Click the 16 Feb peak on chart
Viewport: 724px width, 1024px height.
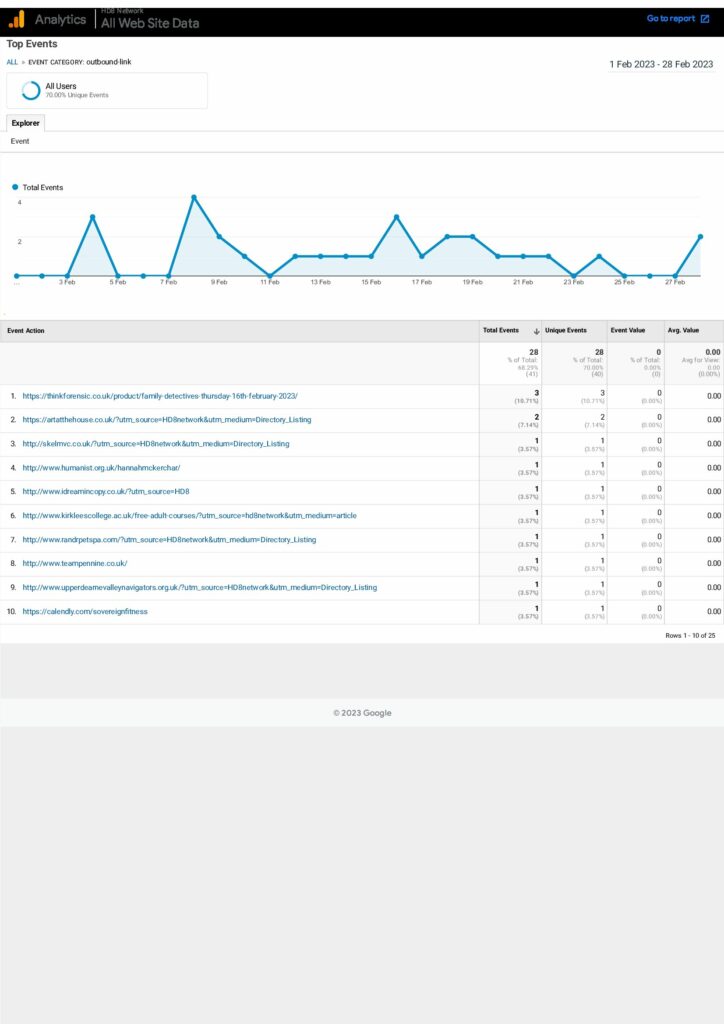396,216
